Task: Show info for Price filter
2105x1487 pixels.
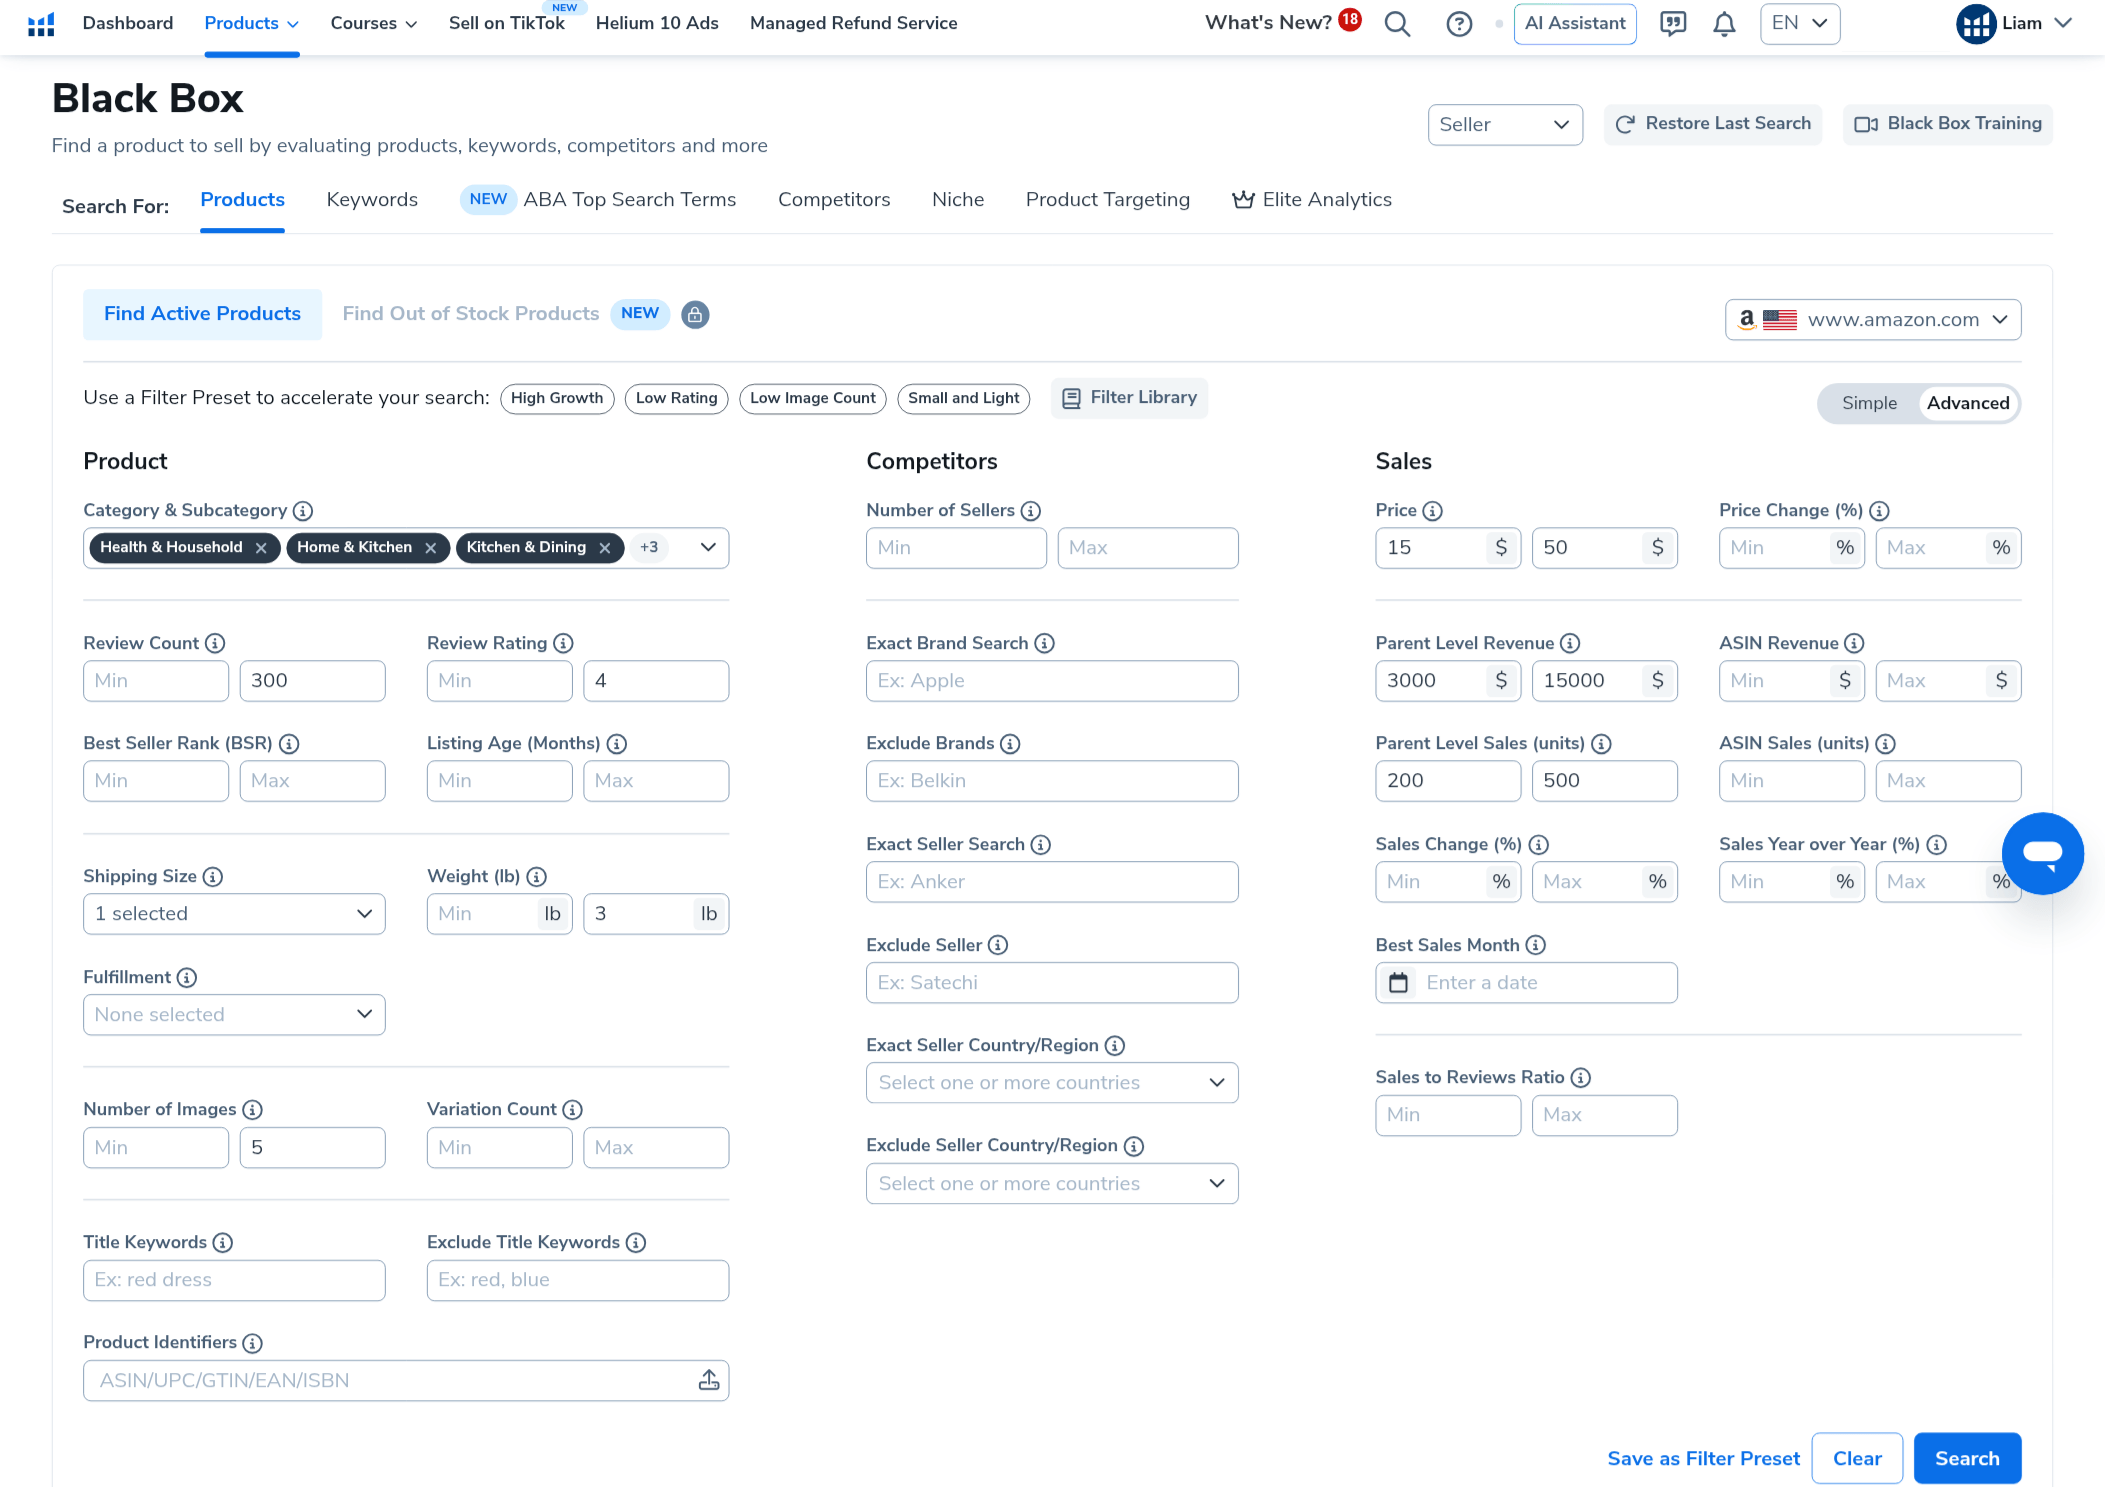Action: (x=1433, y=511)
